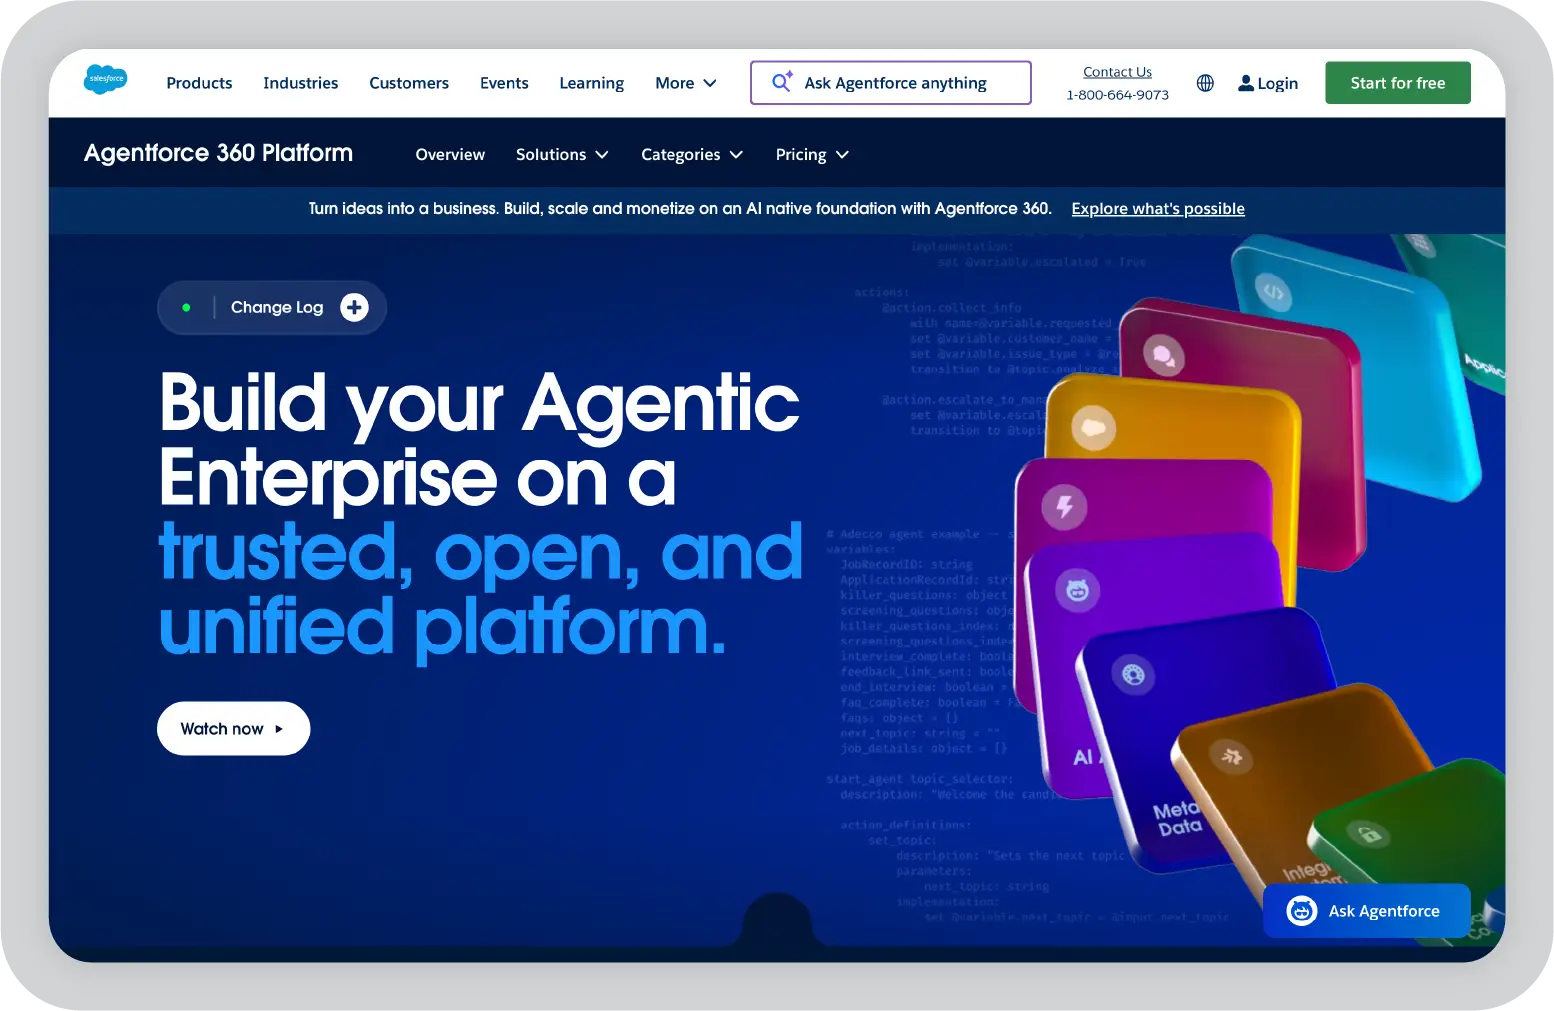
Task: Click the play arrow in Watch now
Action: [279, 729]
